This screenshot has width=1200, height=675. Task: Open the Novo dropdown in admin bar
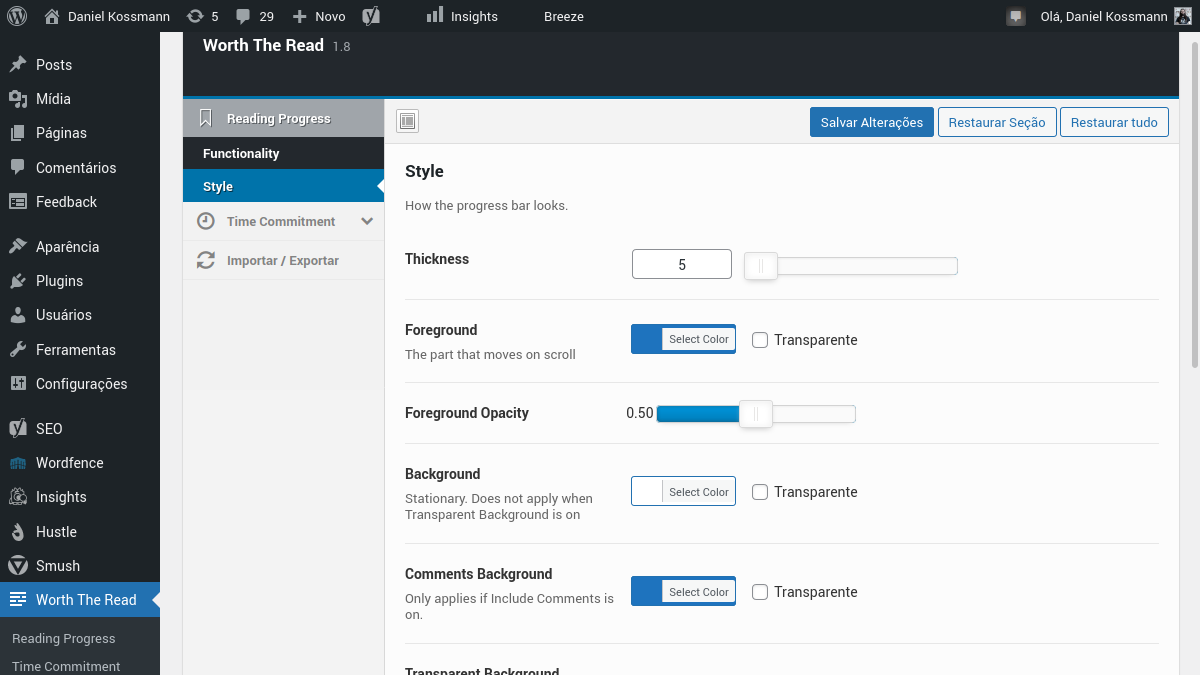tap(319, 16)
